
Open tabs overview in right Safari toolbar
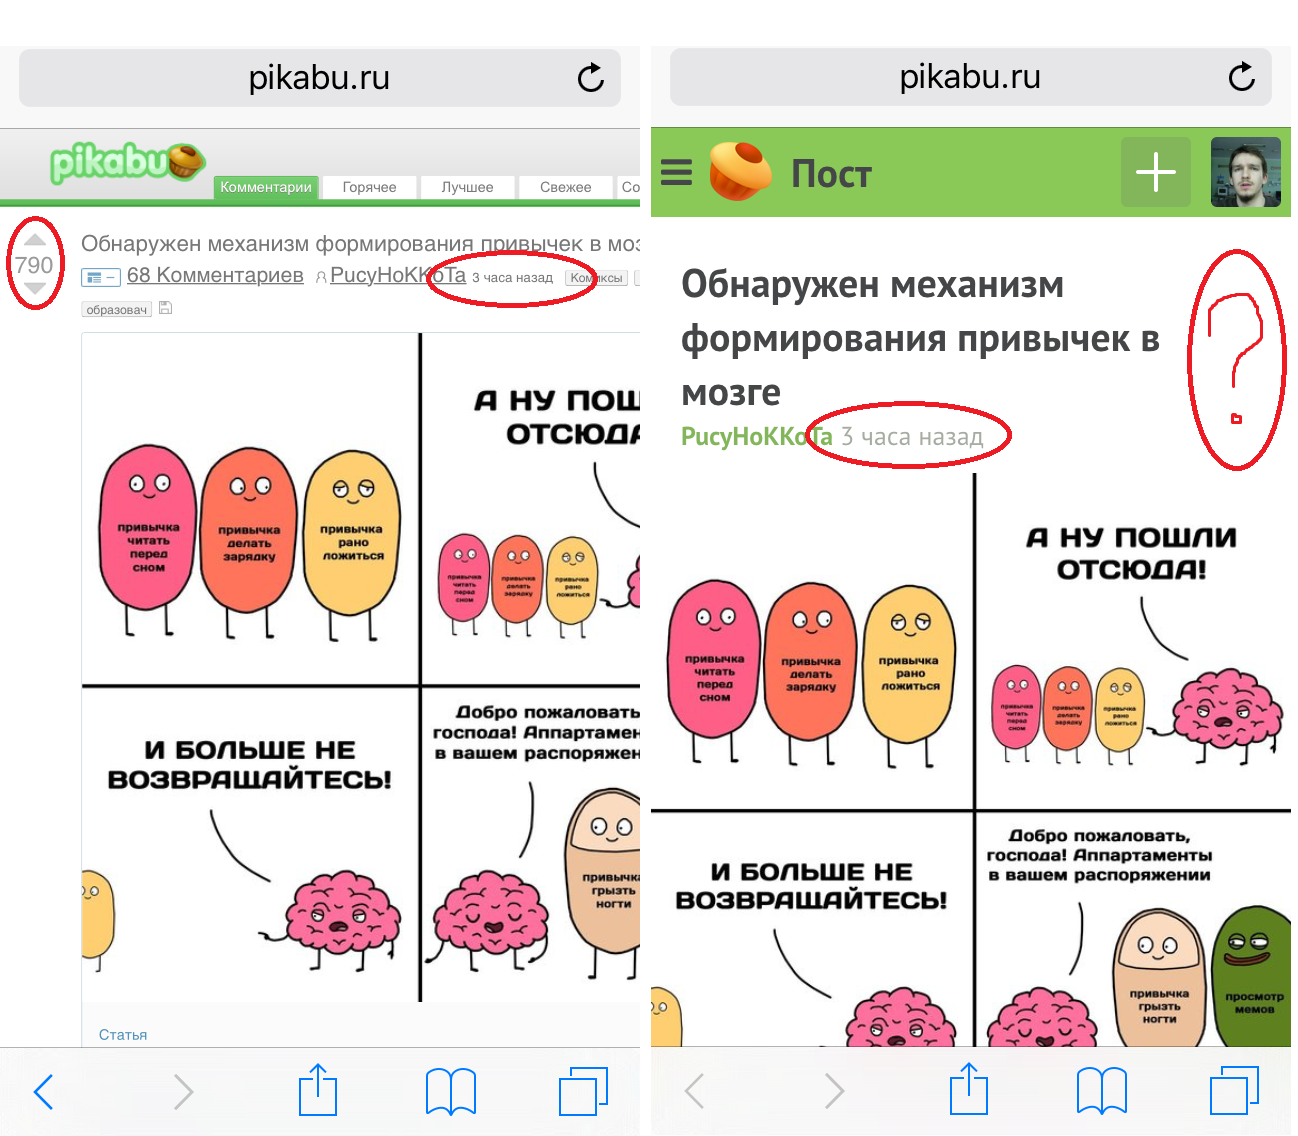point(1234,1090)
